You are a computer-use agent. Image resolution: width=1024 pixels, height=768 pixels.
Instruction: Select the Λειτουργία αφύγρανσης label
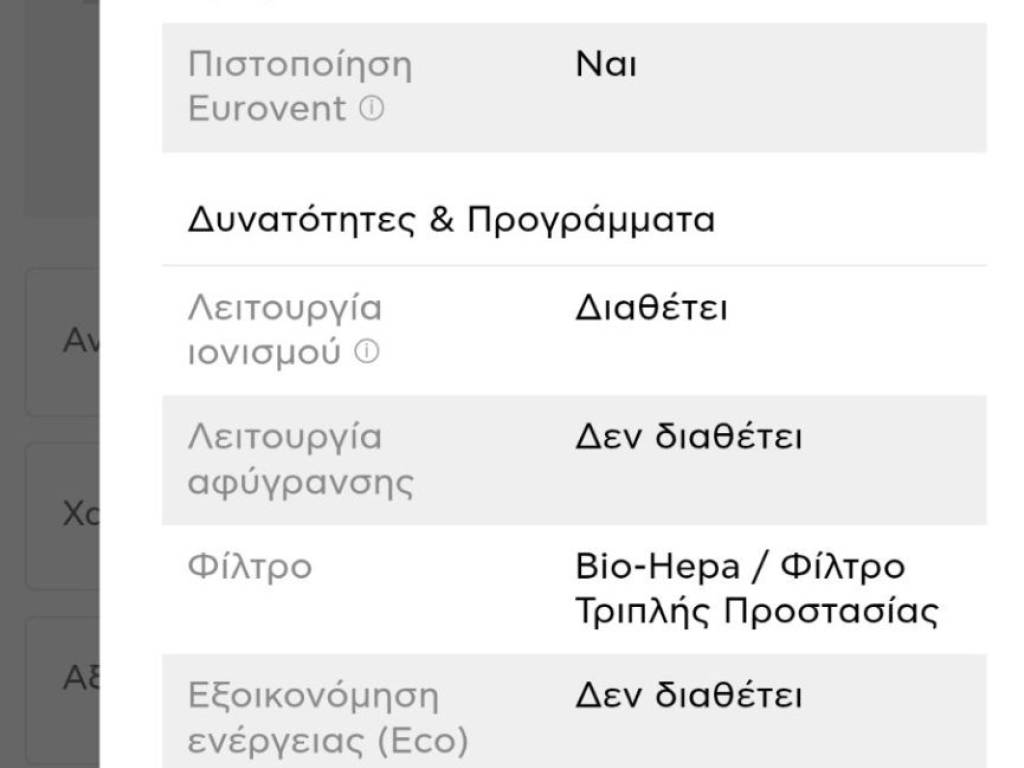point(300,460)
